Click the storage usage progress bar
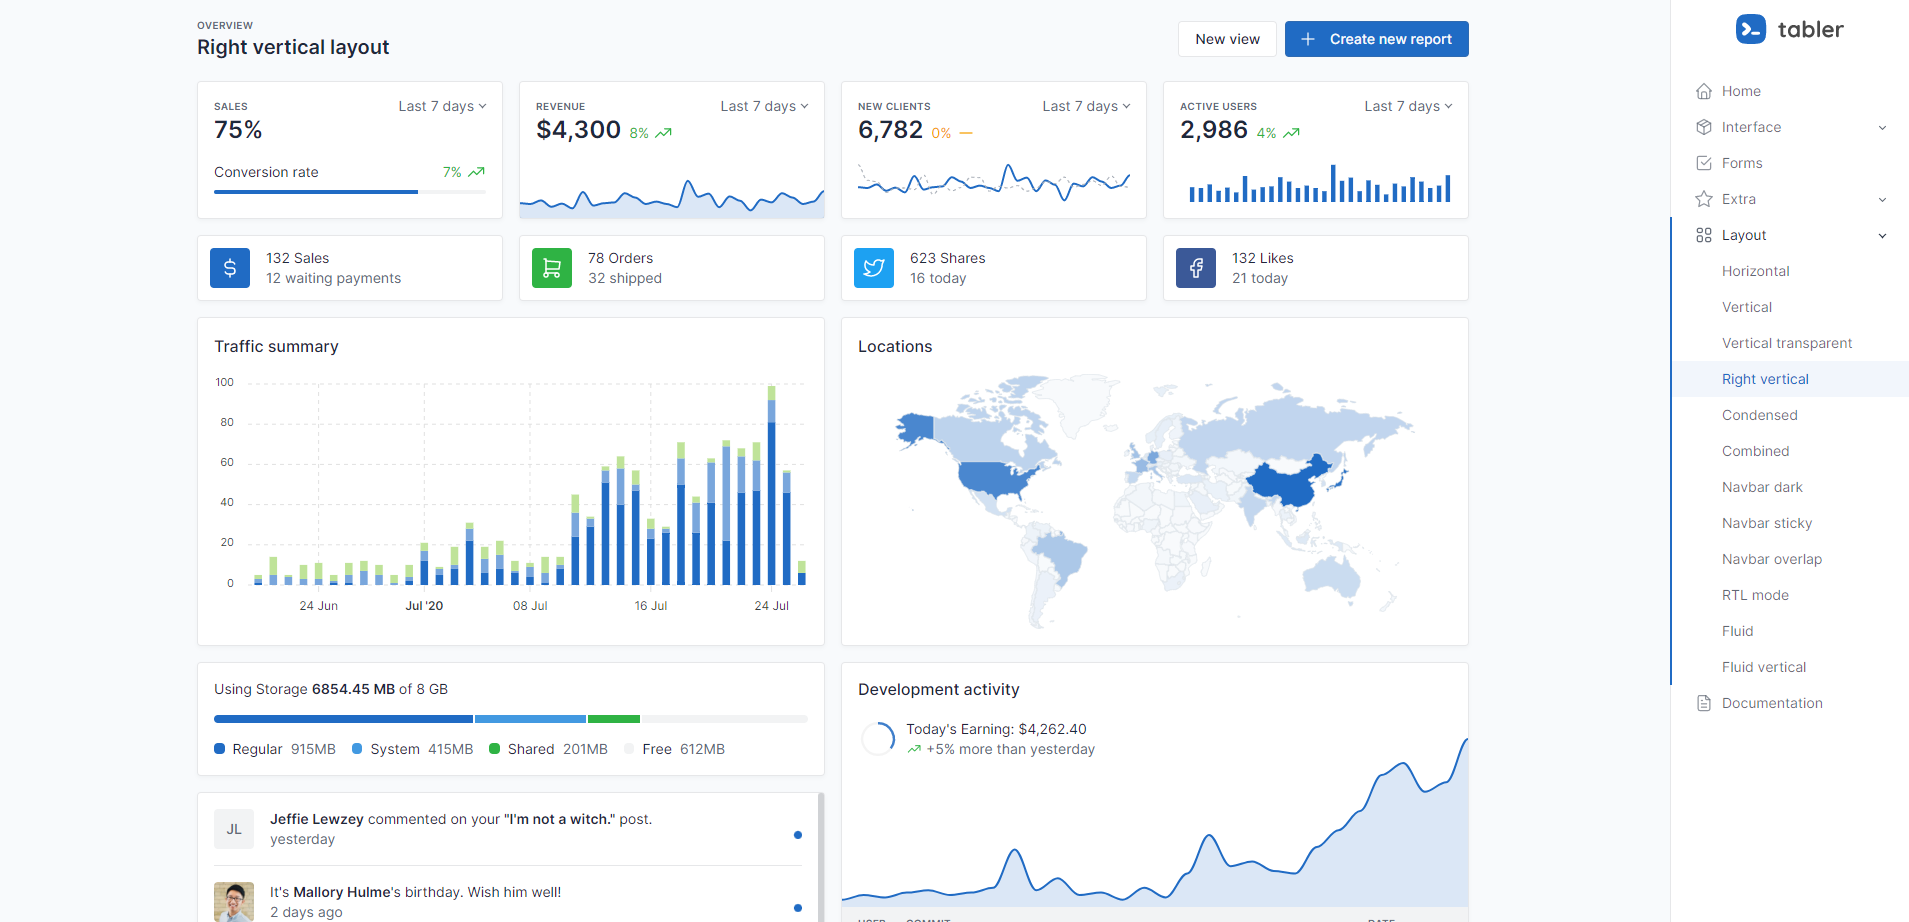Image resolution: width=1909 pixels, height=922 pixels. coord(510,719)
